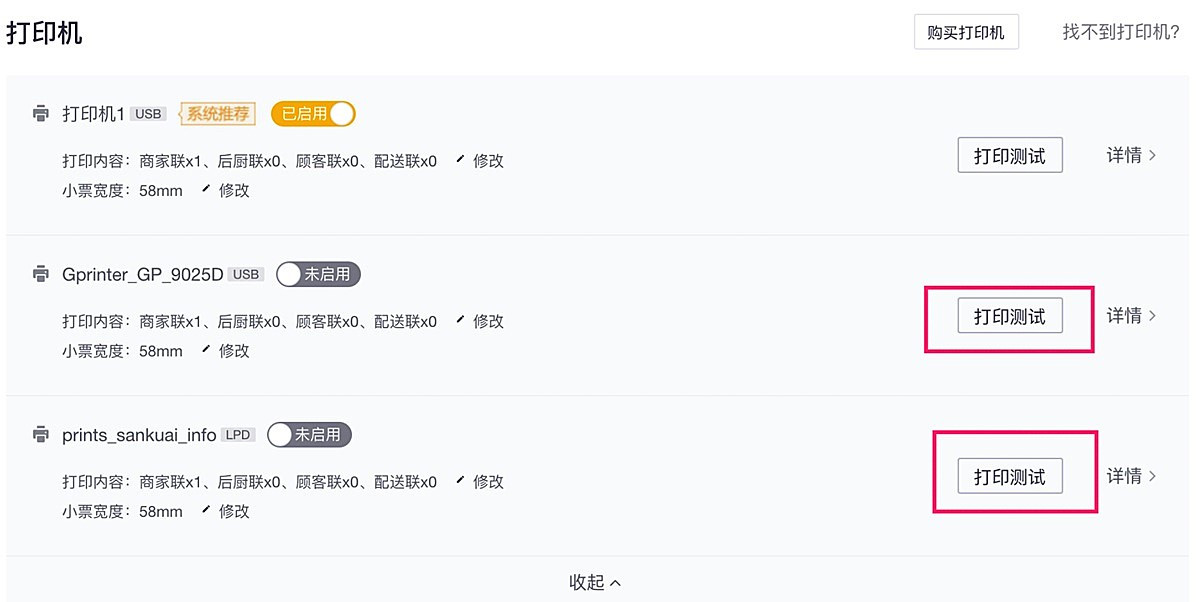Click the printer icon beside 打印机1
The width and height of the screenshot is (1200, 602).
(x=41, y=114)
